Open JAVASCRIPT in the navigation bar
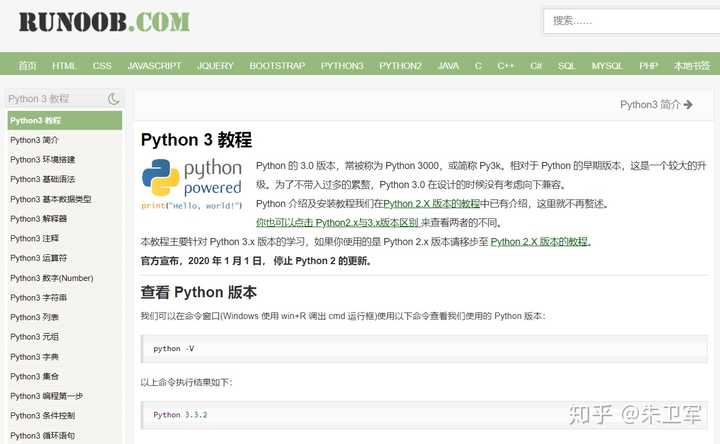This screenshot has height=444, width=720. tap(154, 66)
